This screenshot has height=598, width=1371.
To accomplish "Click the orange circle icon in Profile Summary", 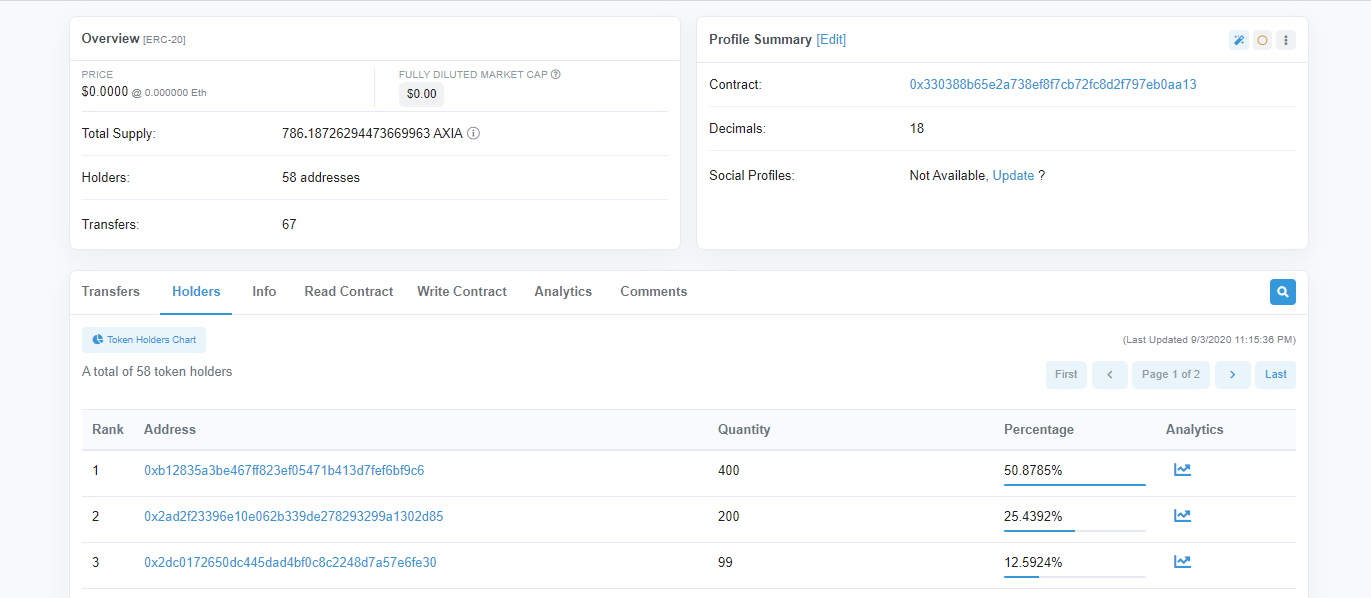I will [x=1262, y=40].
